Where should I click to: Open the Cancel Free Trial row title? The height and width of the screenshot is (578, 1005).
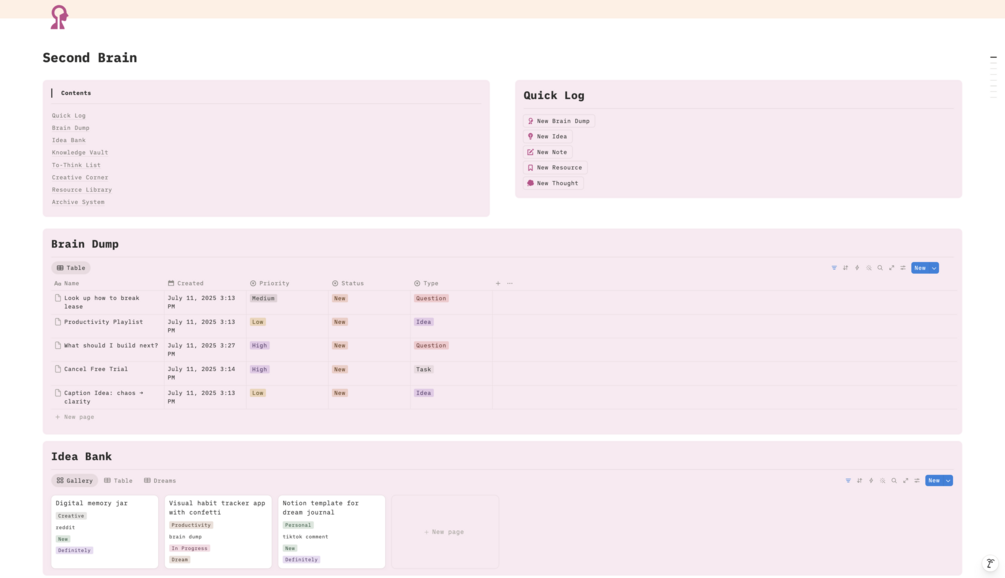[96, 369]
